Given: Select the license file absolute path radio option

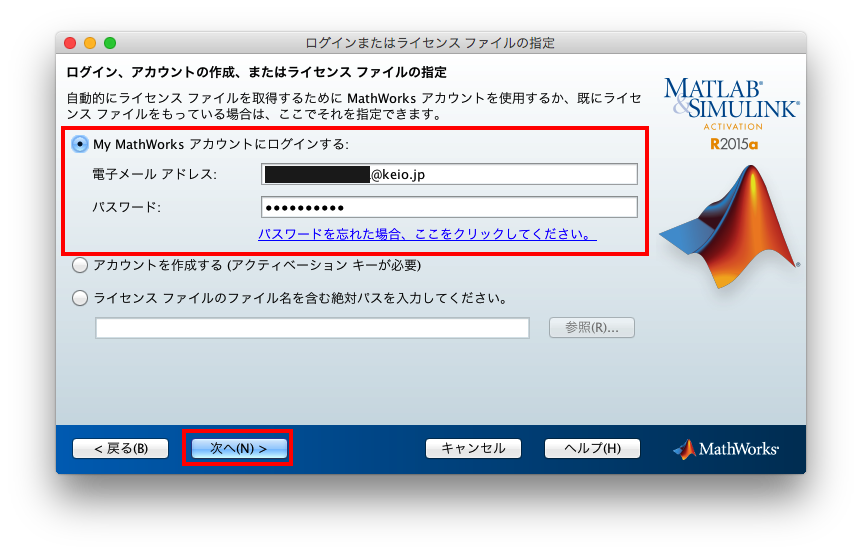Looking at the screenshot, I should click(x=80, y=298).
